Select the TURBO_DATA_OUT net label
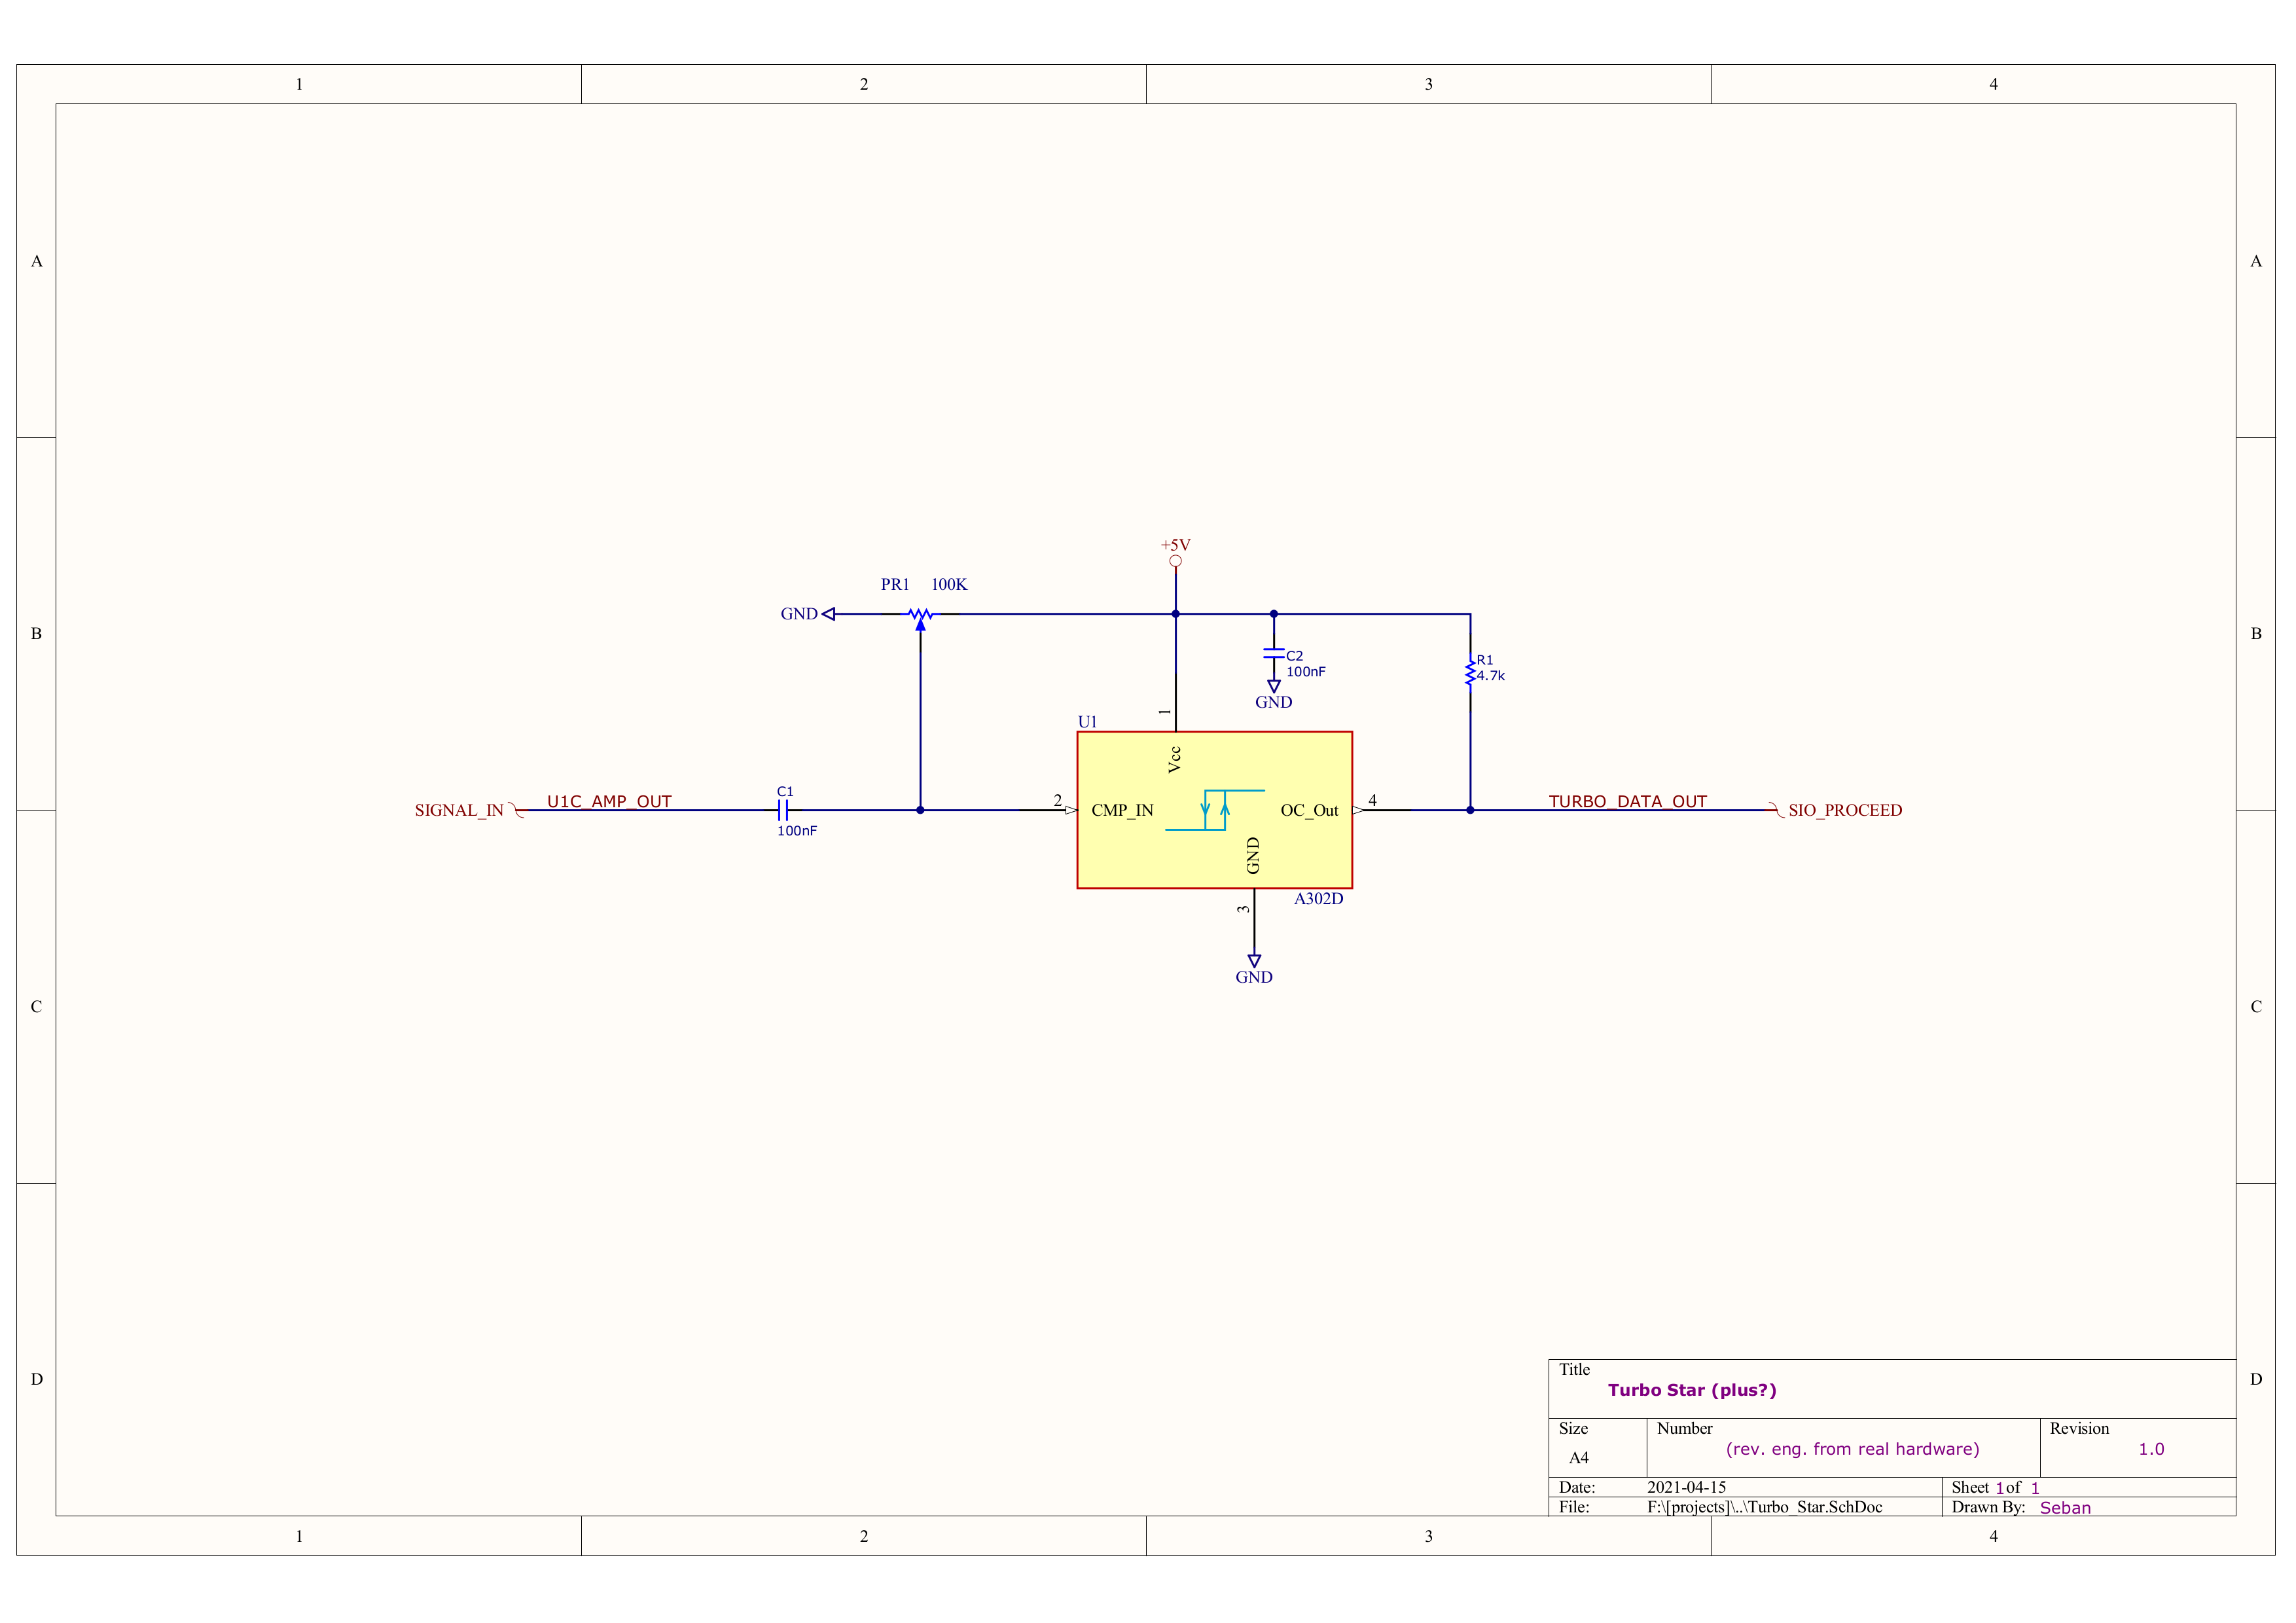2296x1623 pixels. click(1628, 801)
